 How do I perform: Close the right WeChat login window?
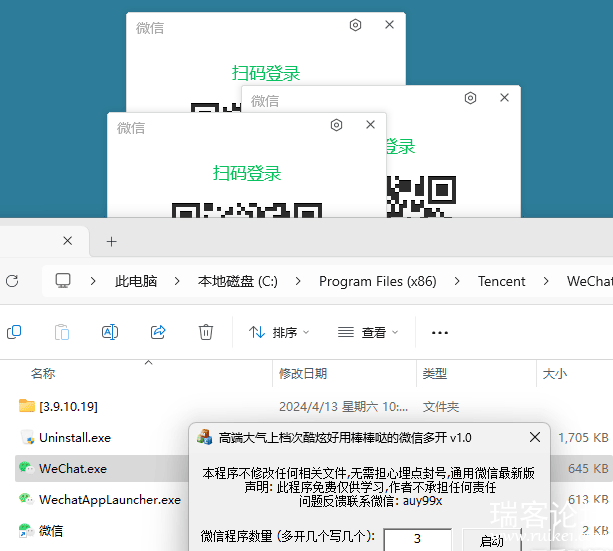(504, 97)
